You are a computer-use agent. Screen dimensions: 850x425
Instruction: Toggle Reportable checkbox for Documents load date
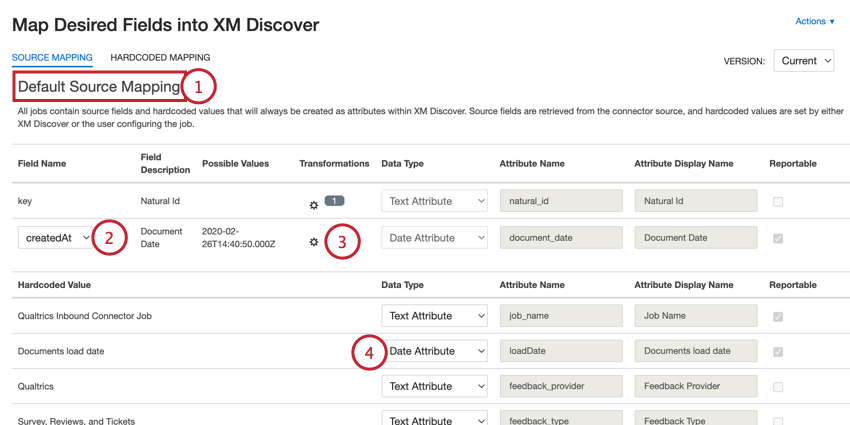(x=778, y=352)
